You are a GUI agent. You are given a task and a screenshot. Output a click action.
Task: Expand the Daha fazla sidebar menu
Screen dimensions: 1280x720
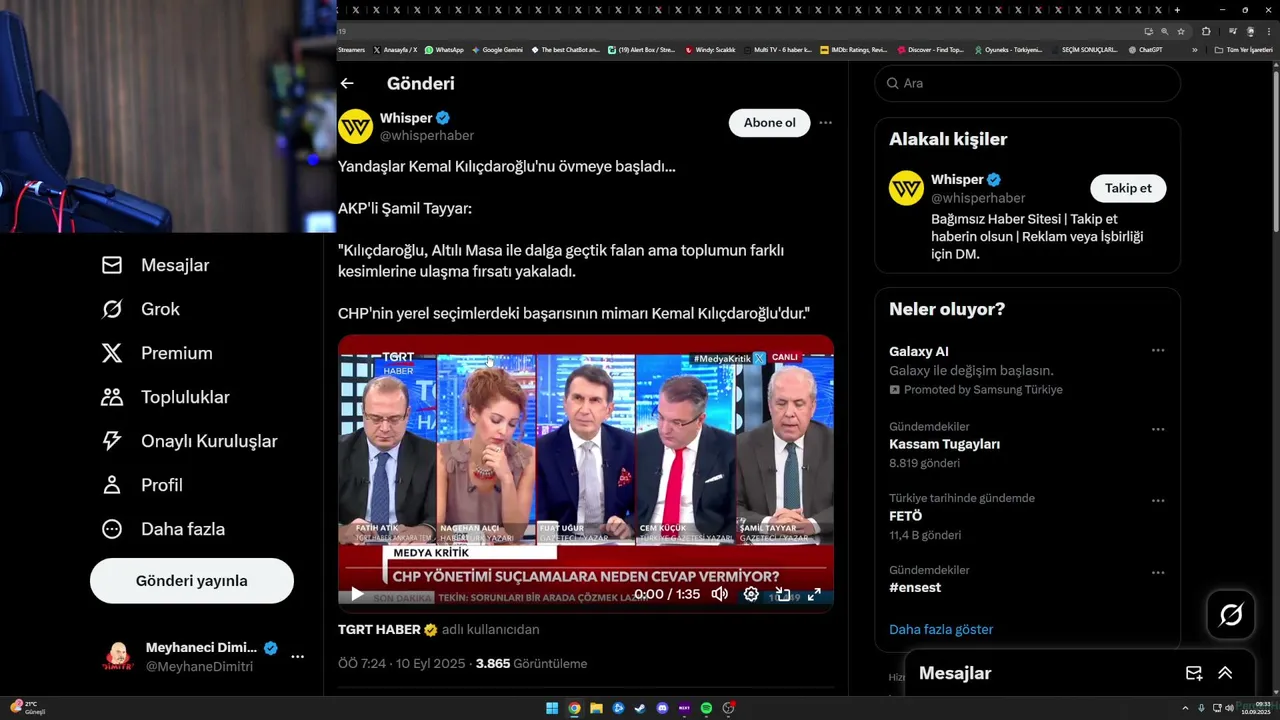coord(163,529)
